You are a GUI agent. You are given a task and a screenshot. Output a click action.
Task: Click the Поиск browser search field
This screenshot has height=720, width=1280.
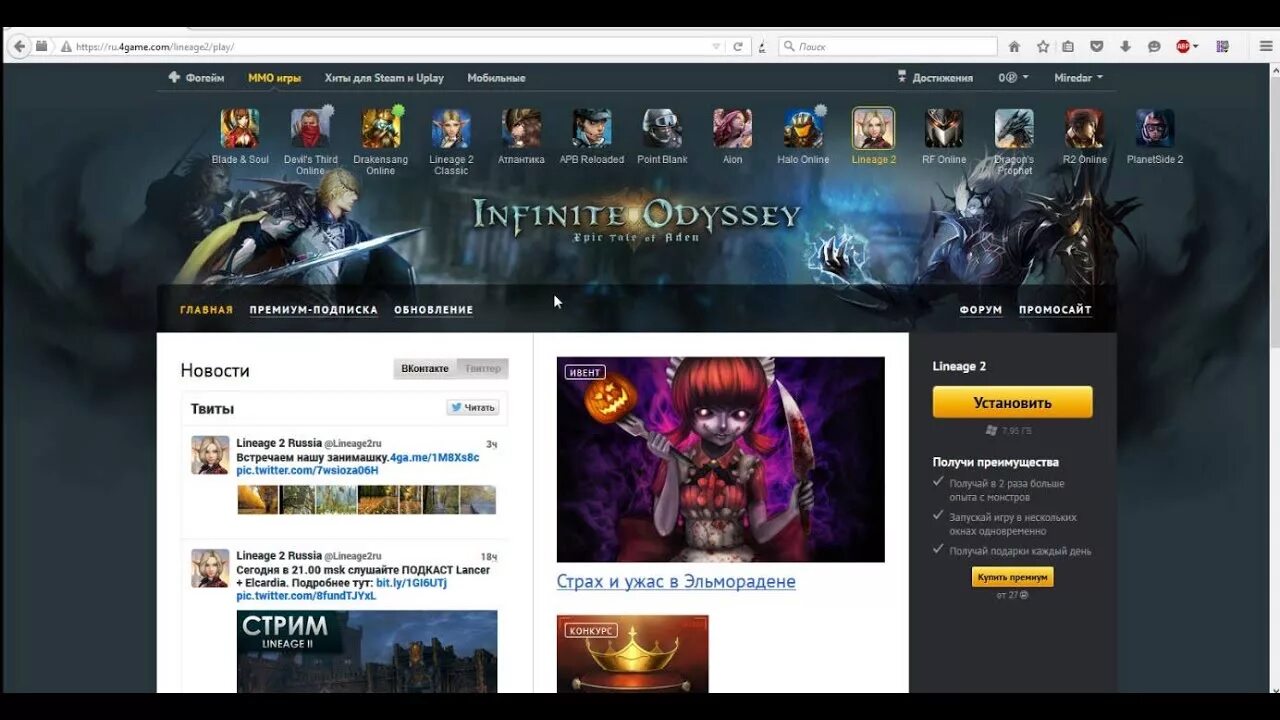(888, 46)
